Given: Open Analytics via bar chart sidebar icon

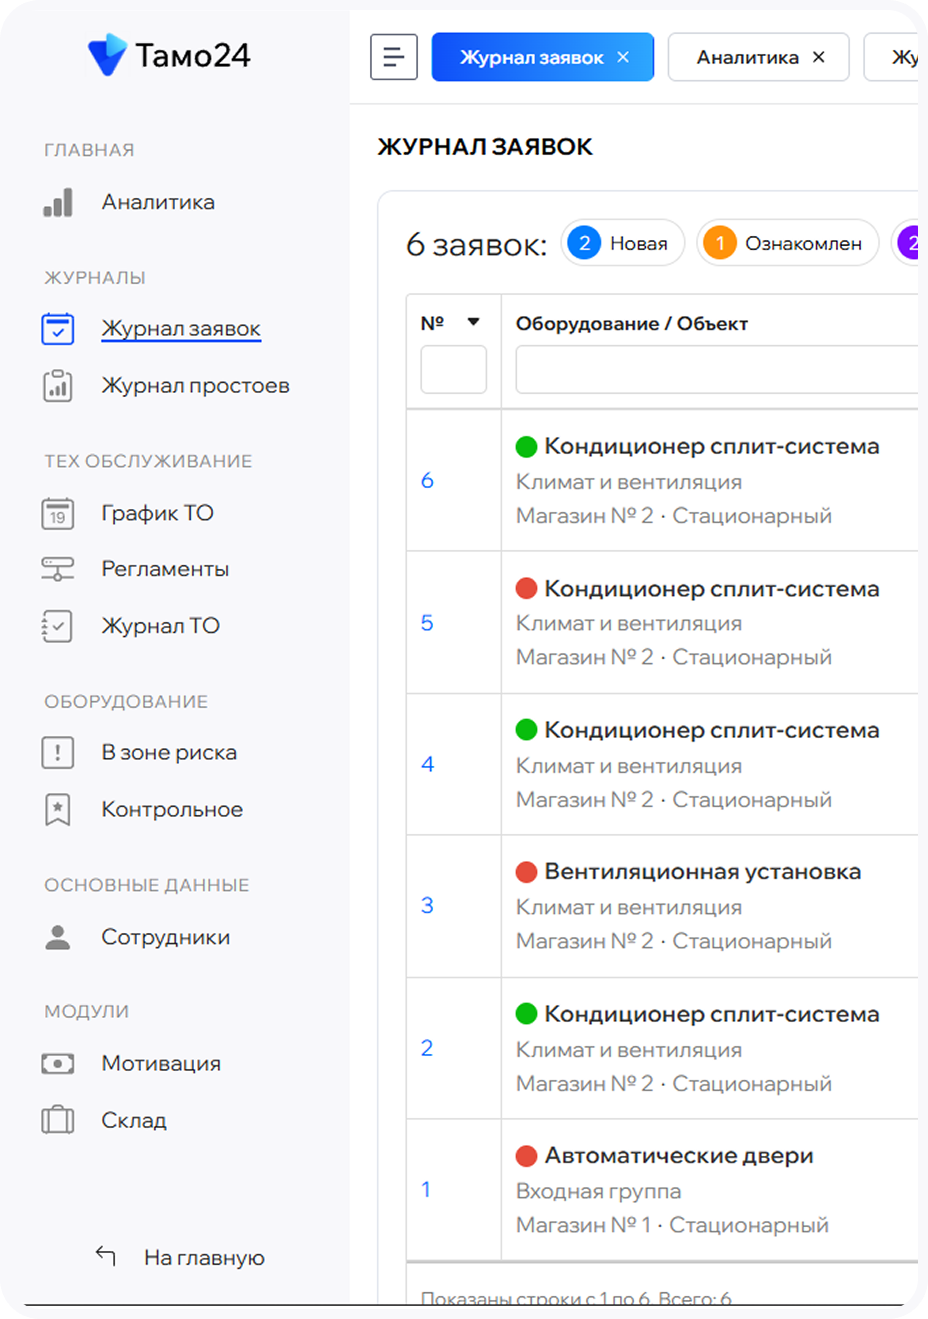Looking at the screenshot, I should tap(58, 202).
